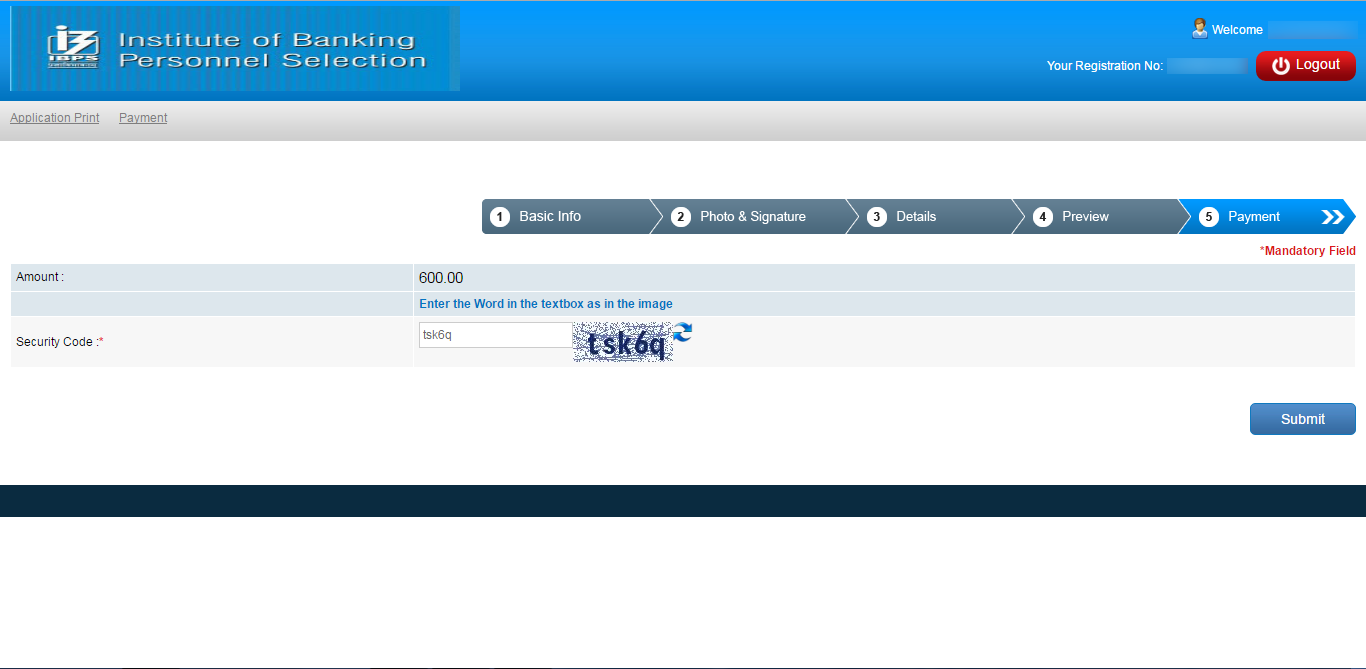Click the double chevron on Payment step

pos(1332,217)
